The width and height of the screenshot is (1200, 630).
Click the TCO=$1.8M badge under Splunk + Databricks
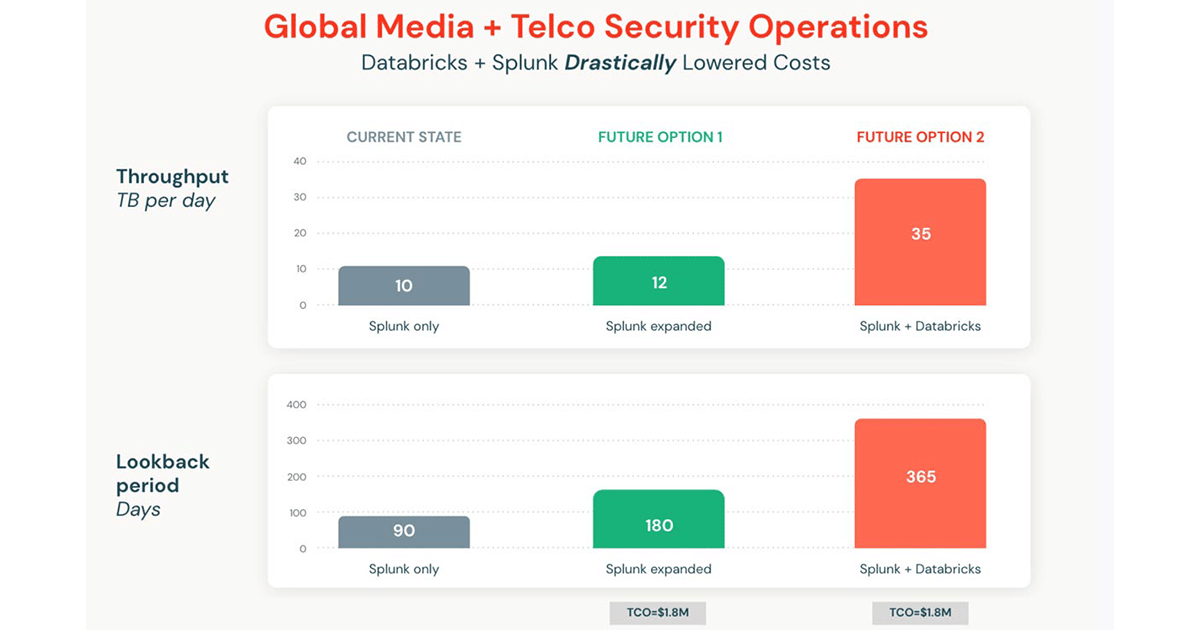click(x=920, y=612)
